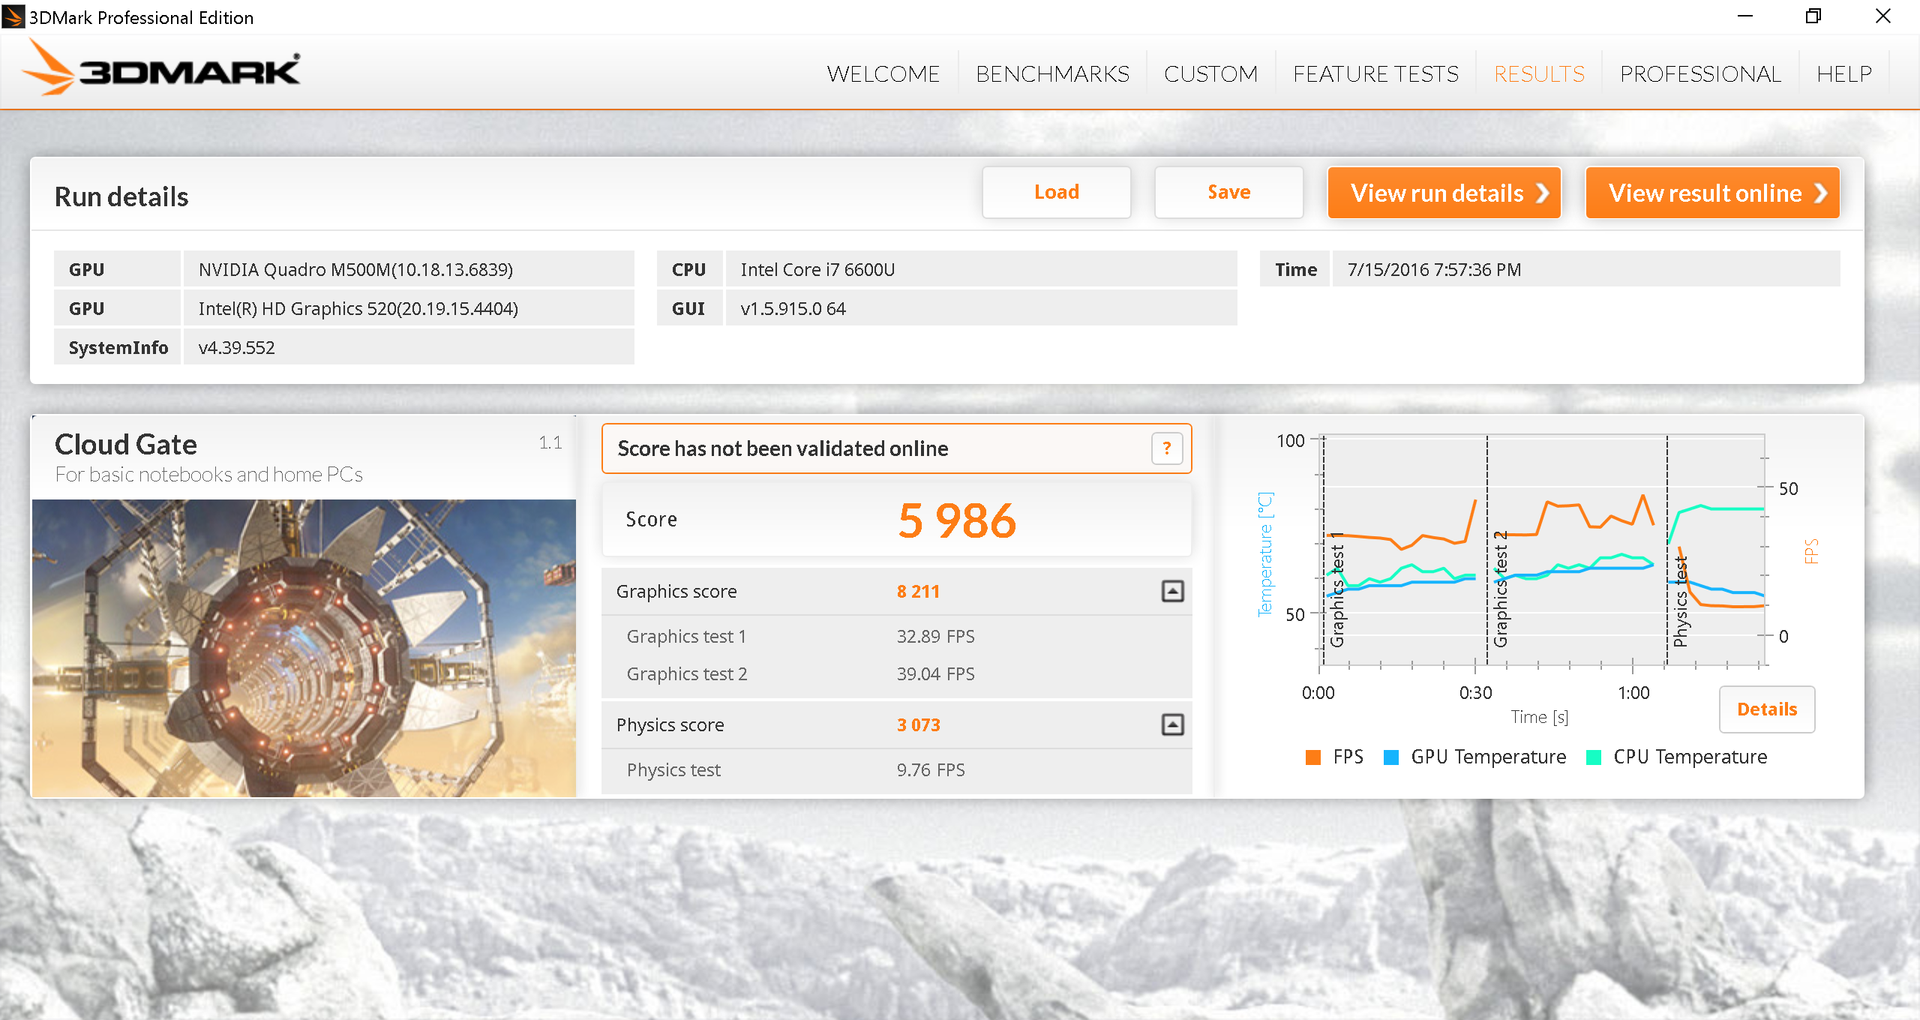Collapse the Physics score section
This screenshot has height=1020, width=1920.
click(x=1173, y=725)
